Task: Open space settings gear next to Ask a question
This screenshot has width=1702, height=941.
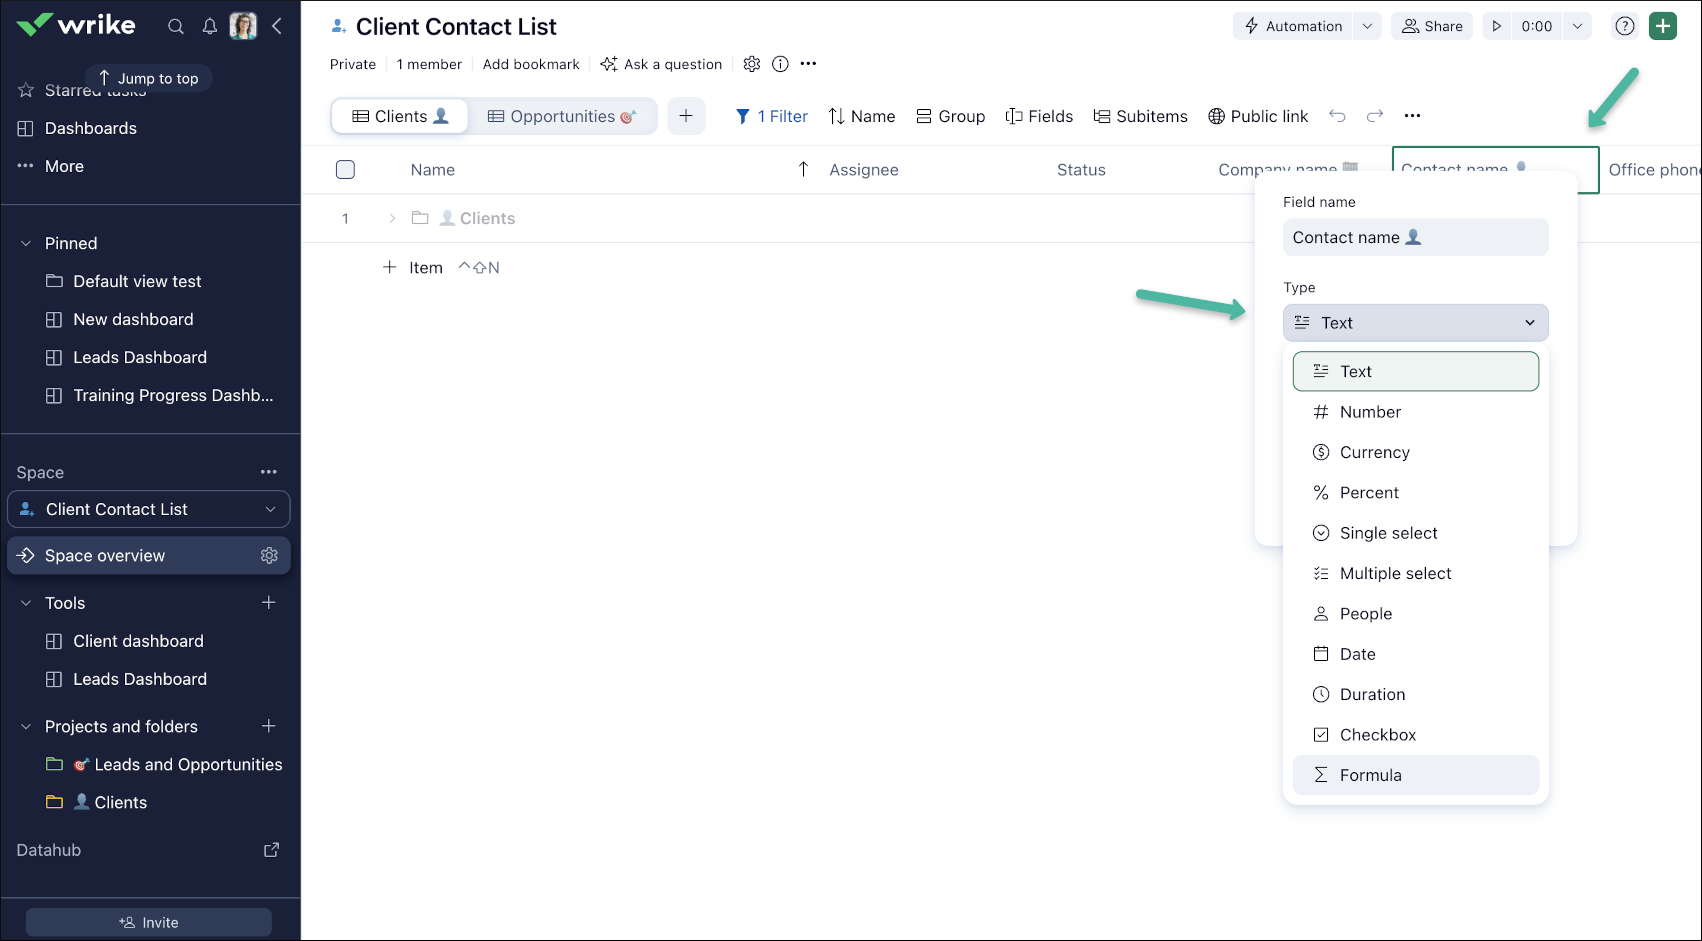Action: (x=752, y=64)
